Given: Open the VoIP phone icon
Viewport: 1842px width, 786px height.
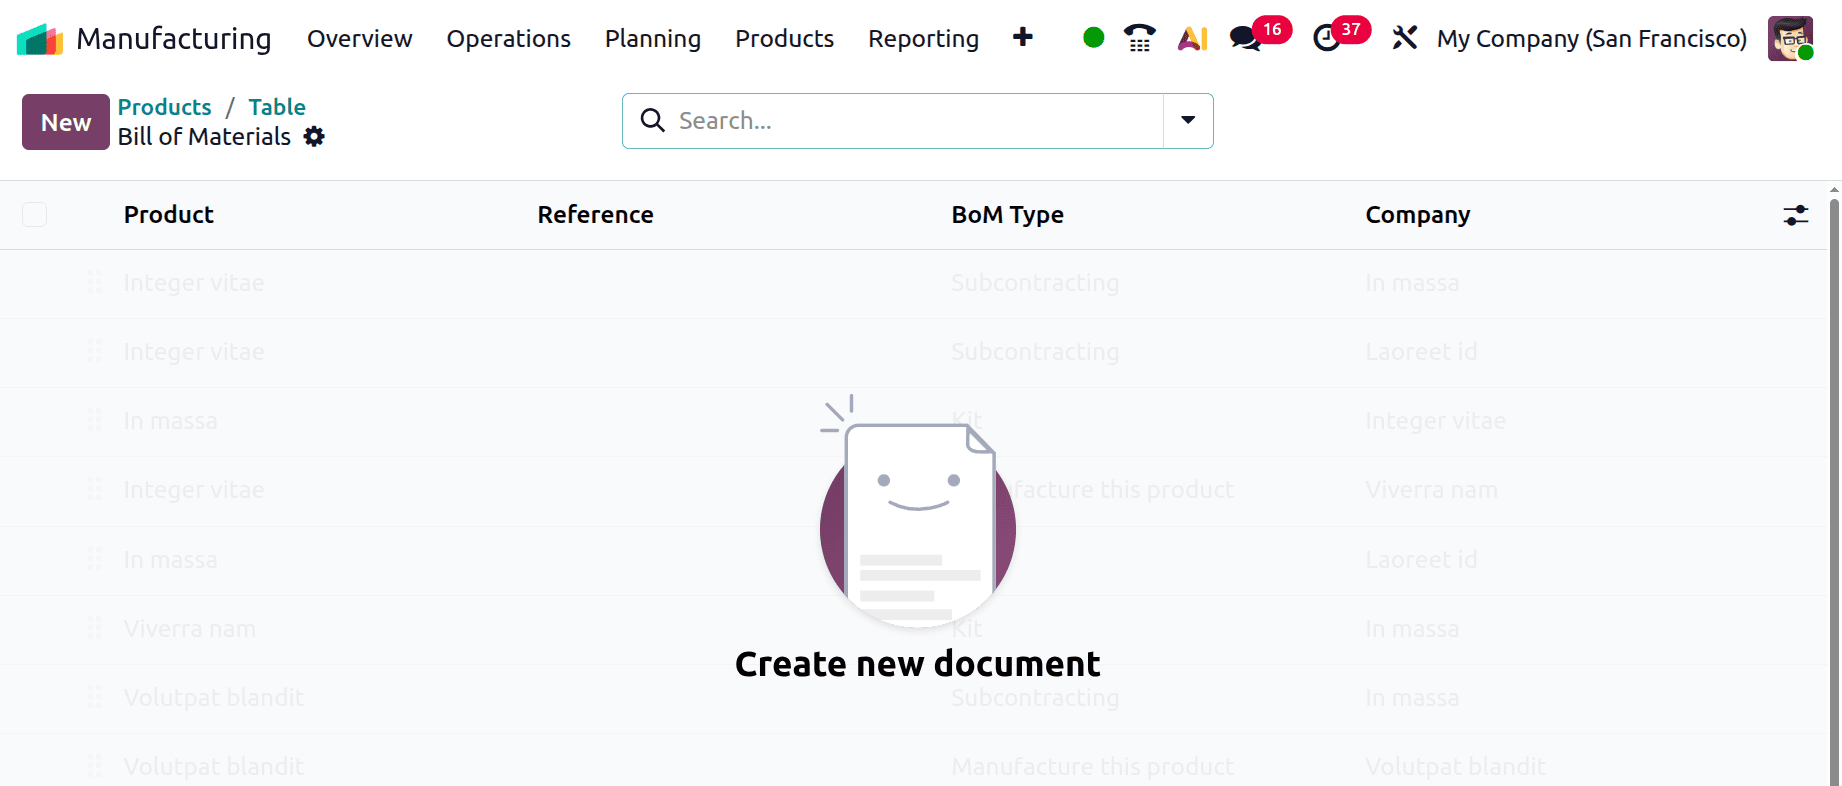Looking at the screenshot, I should click(1140, 38).
